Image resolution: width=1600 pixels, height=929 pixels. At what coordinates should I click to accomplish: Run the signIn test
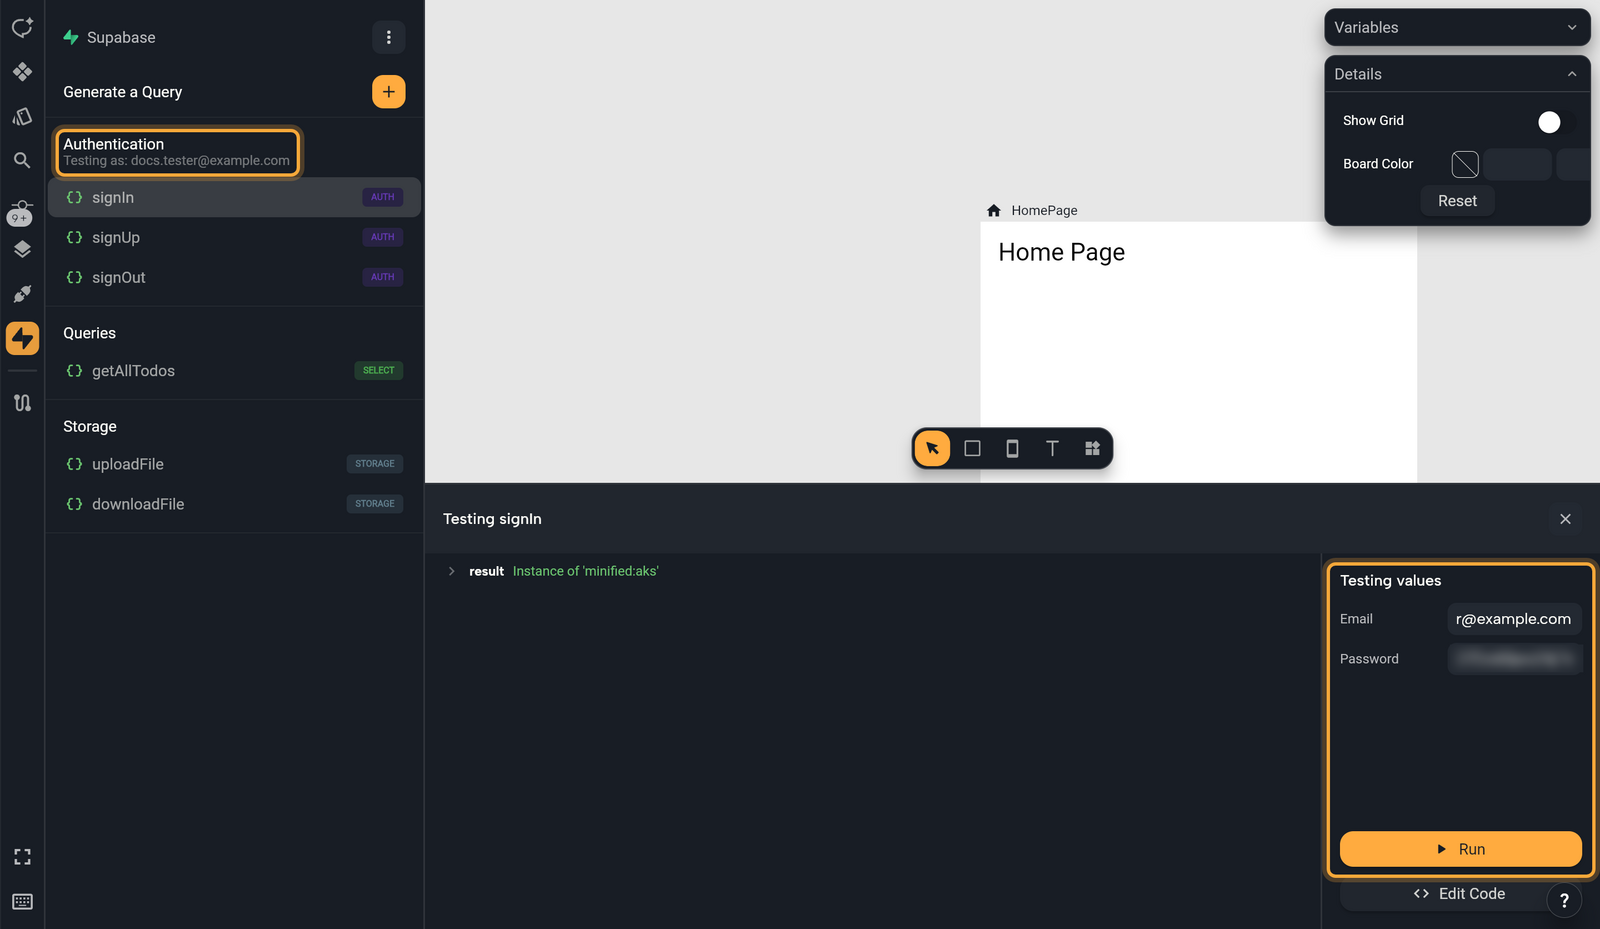(1460, 849)
